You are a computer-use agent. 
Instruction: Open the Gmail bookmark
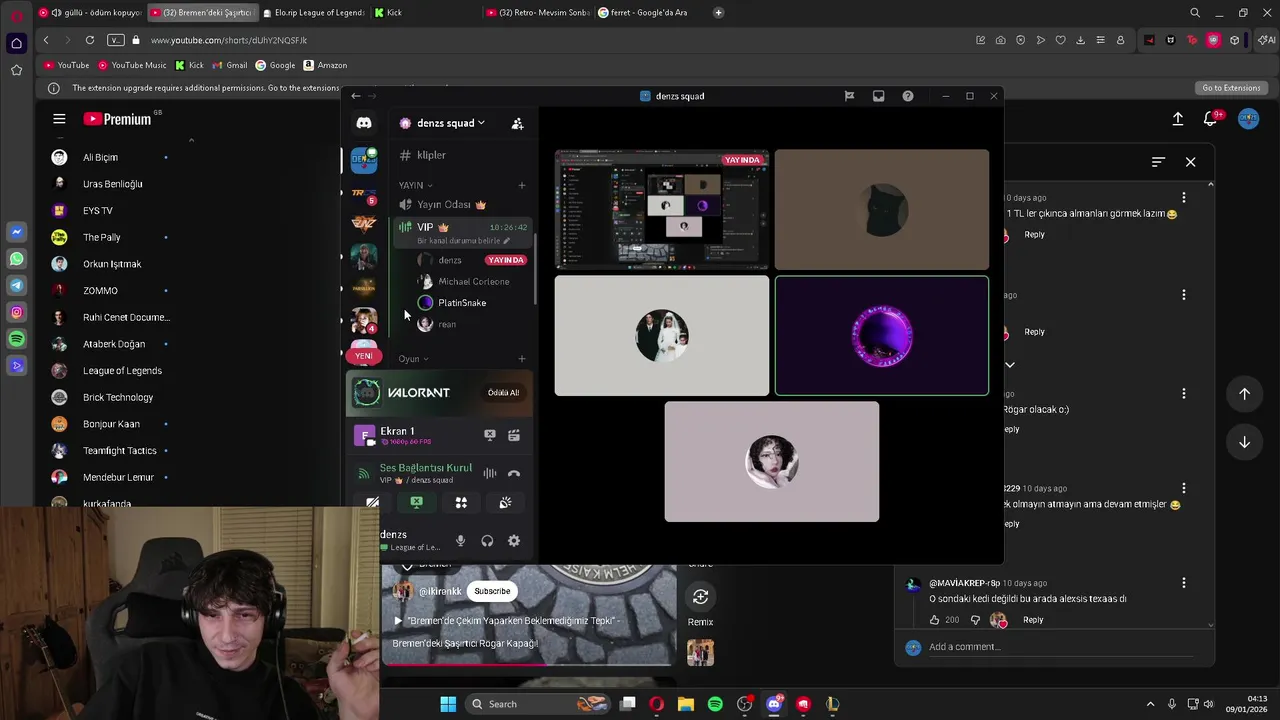click(229, 65)
